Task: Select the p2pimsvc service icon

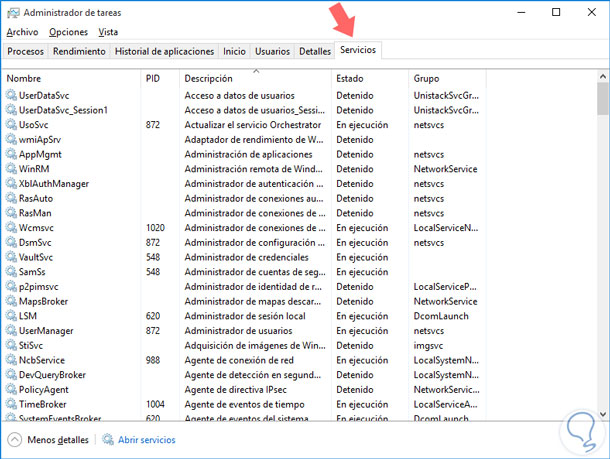Action: (11, 286)
